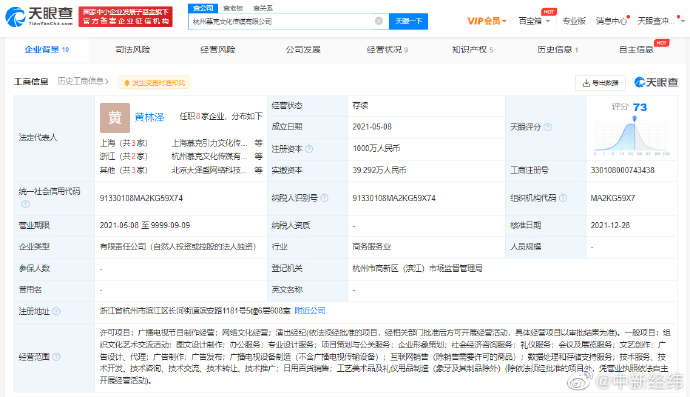
Task: Click the establishment date 2021-05-08
Action: coord(372,127)
